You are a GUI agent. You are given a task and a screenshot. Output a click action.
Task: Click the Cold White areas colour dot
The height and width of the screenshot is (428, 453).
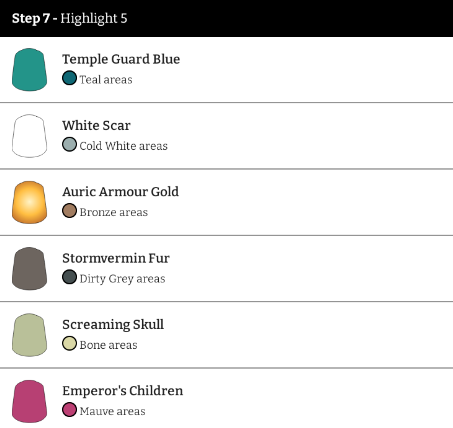pos(69,144)
